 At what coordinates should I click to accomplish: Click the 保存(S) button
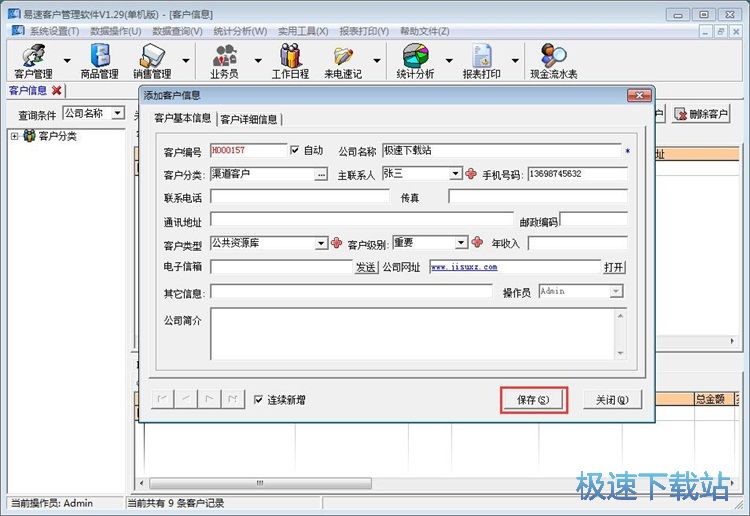tap(533, 400)
